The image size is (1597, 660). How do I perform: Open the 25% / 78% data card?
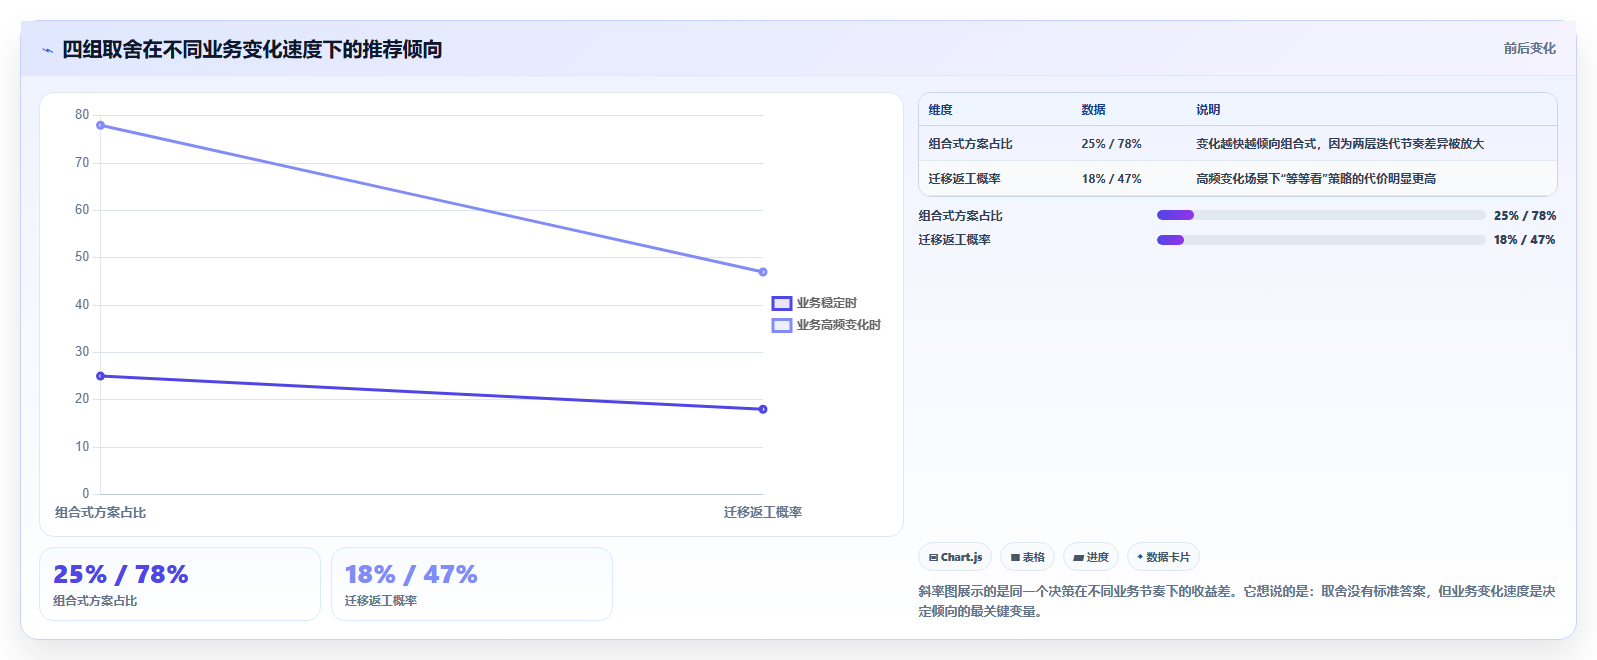pyautogui.click(x=180, y=584)
